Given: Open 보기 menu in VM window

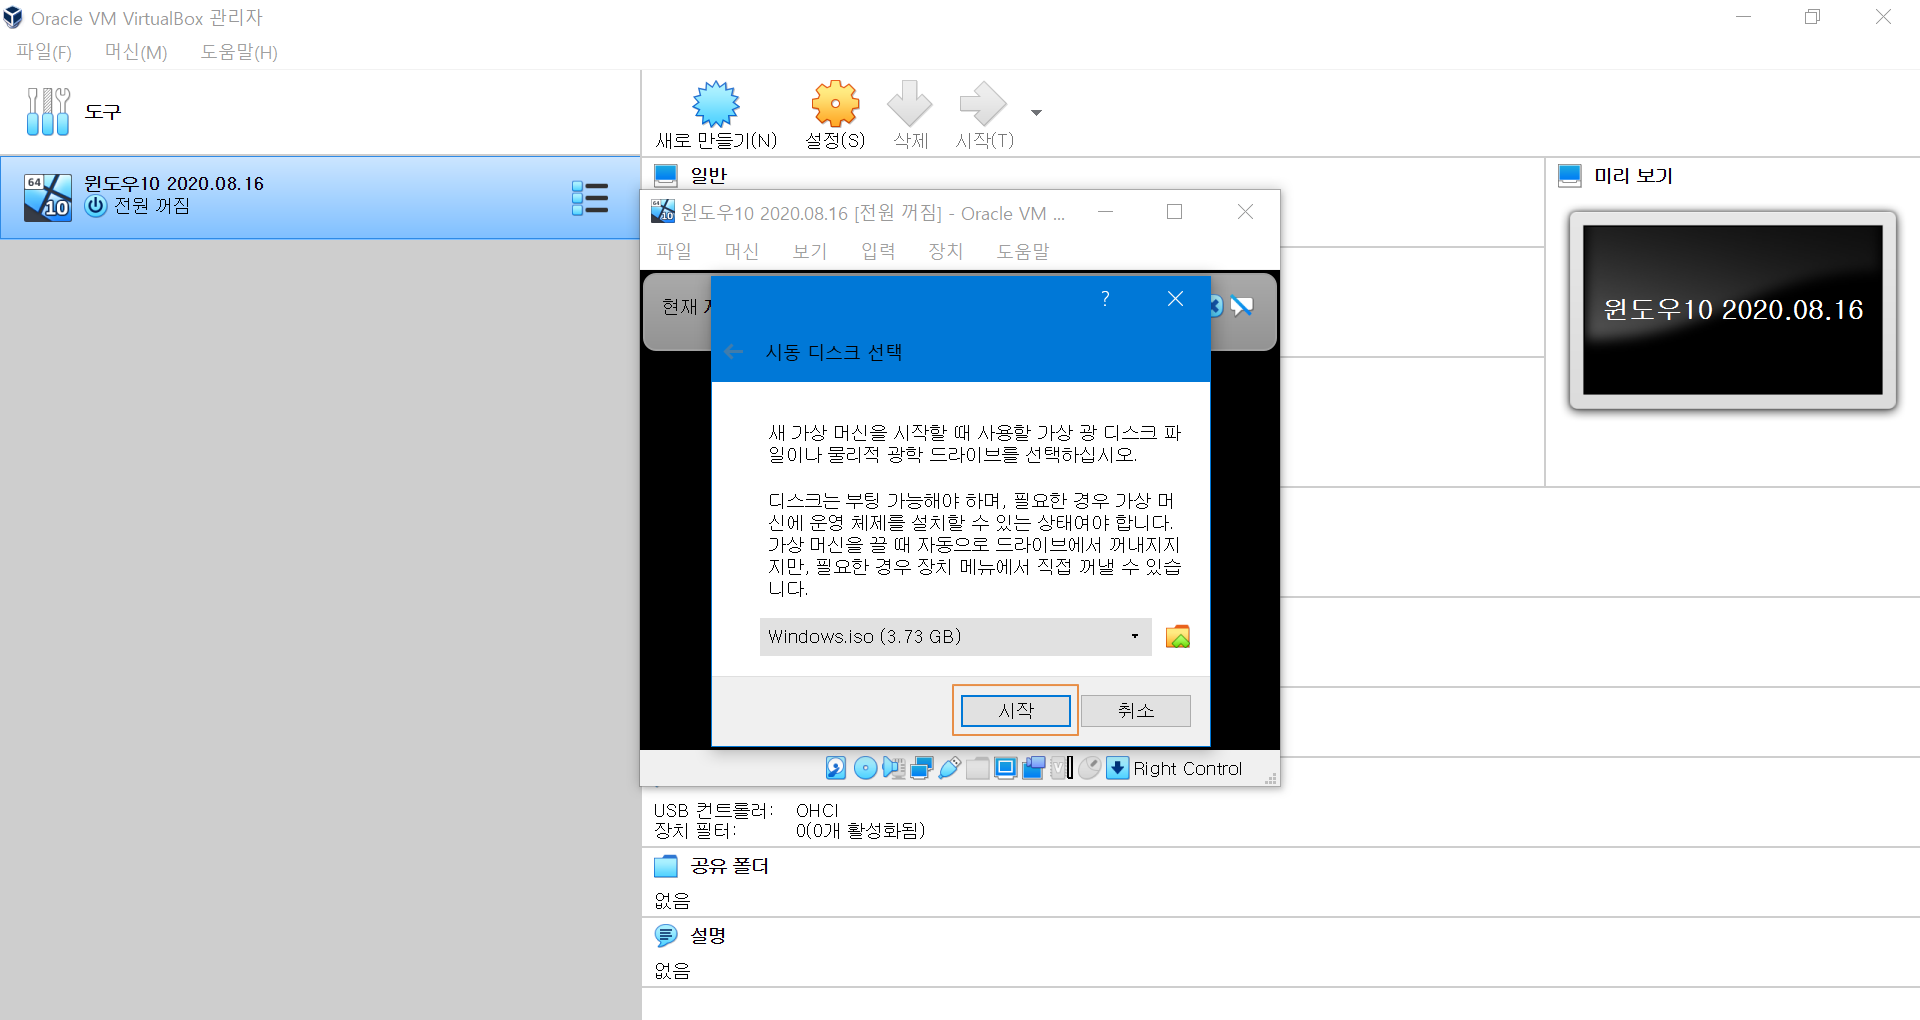Looking at the screenshot, I should pyautogui.click(x=810, y=251).
